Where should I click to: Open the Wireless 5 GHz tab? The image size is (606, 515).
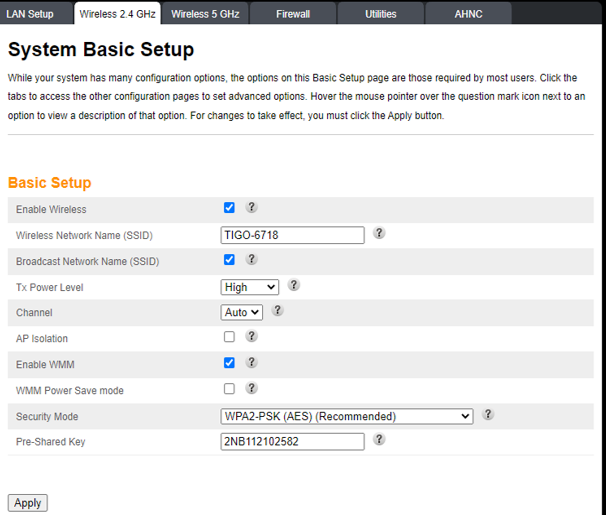click(x=205, y=14)
